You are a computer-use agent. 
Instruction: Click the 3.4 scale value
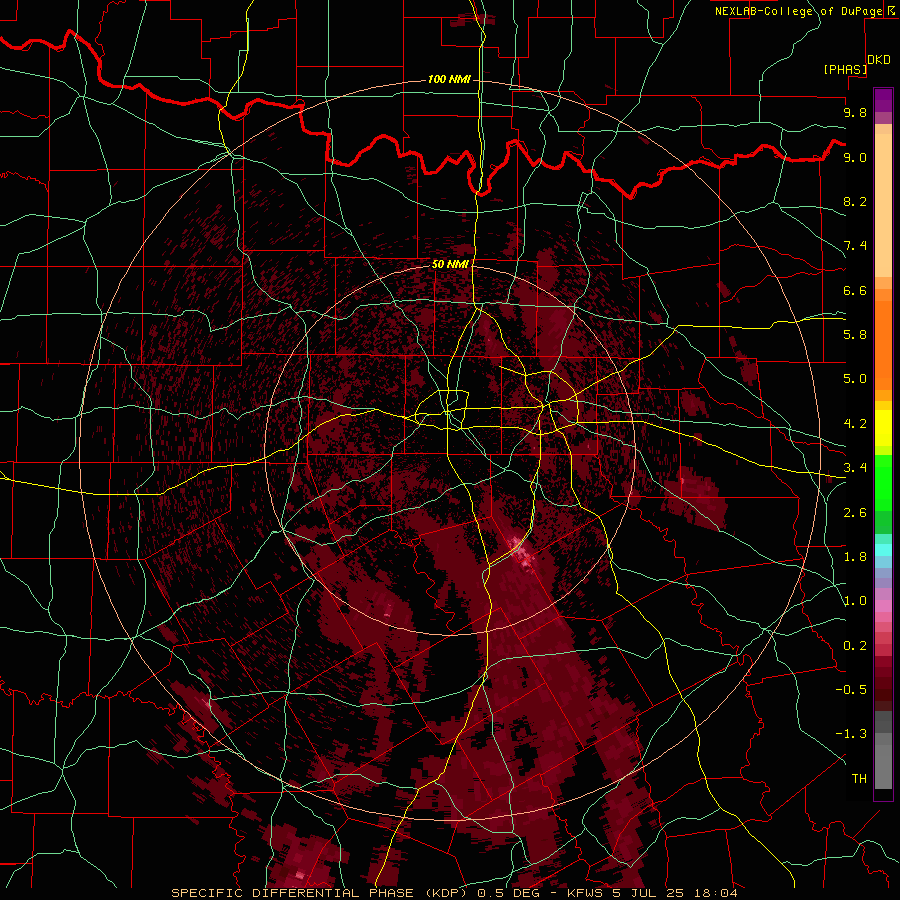click(855, 468)
